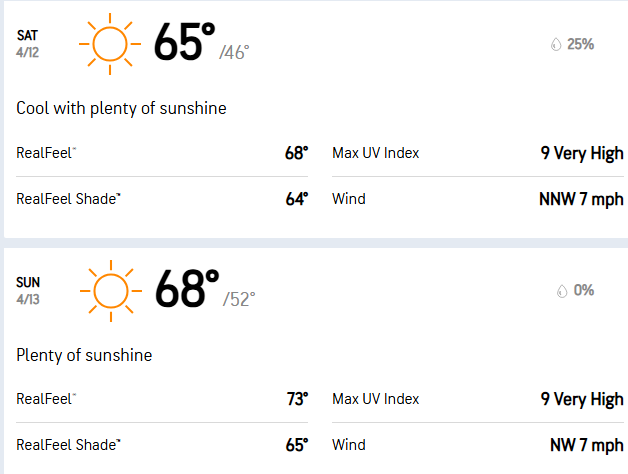Click Saturday's Max UV Index label

click(376, 153)
